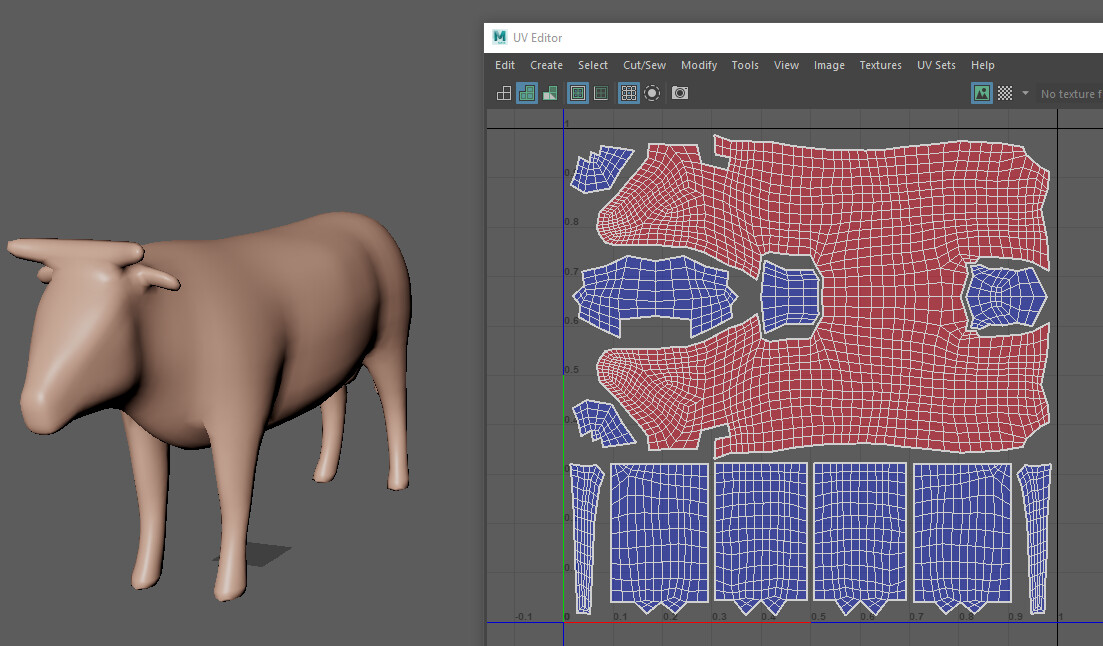Toggle the UV distortion display icon
The width and height of the screenshot is (1103, 646).
tap(550, 93)
